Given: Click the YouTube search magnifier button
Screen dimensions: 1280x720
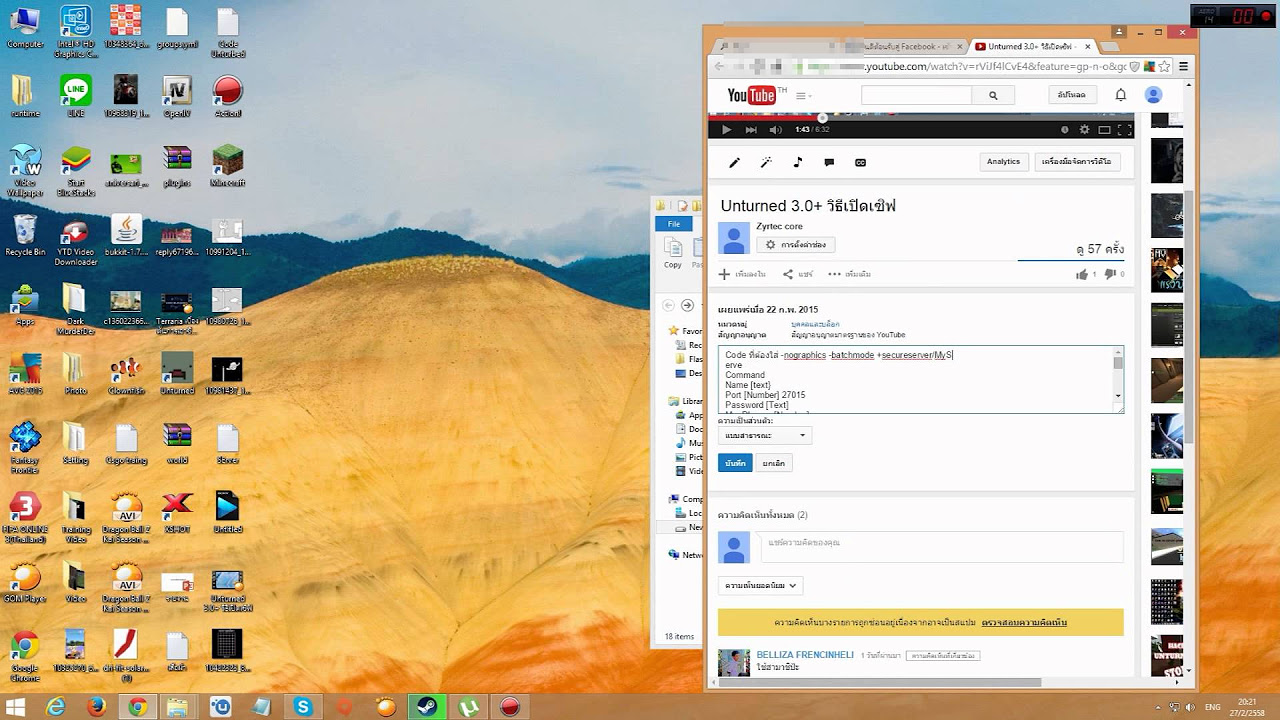Looking at the screenshot, I should click(x=993, y=95).
